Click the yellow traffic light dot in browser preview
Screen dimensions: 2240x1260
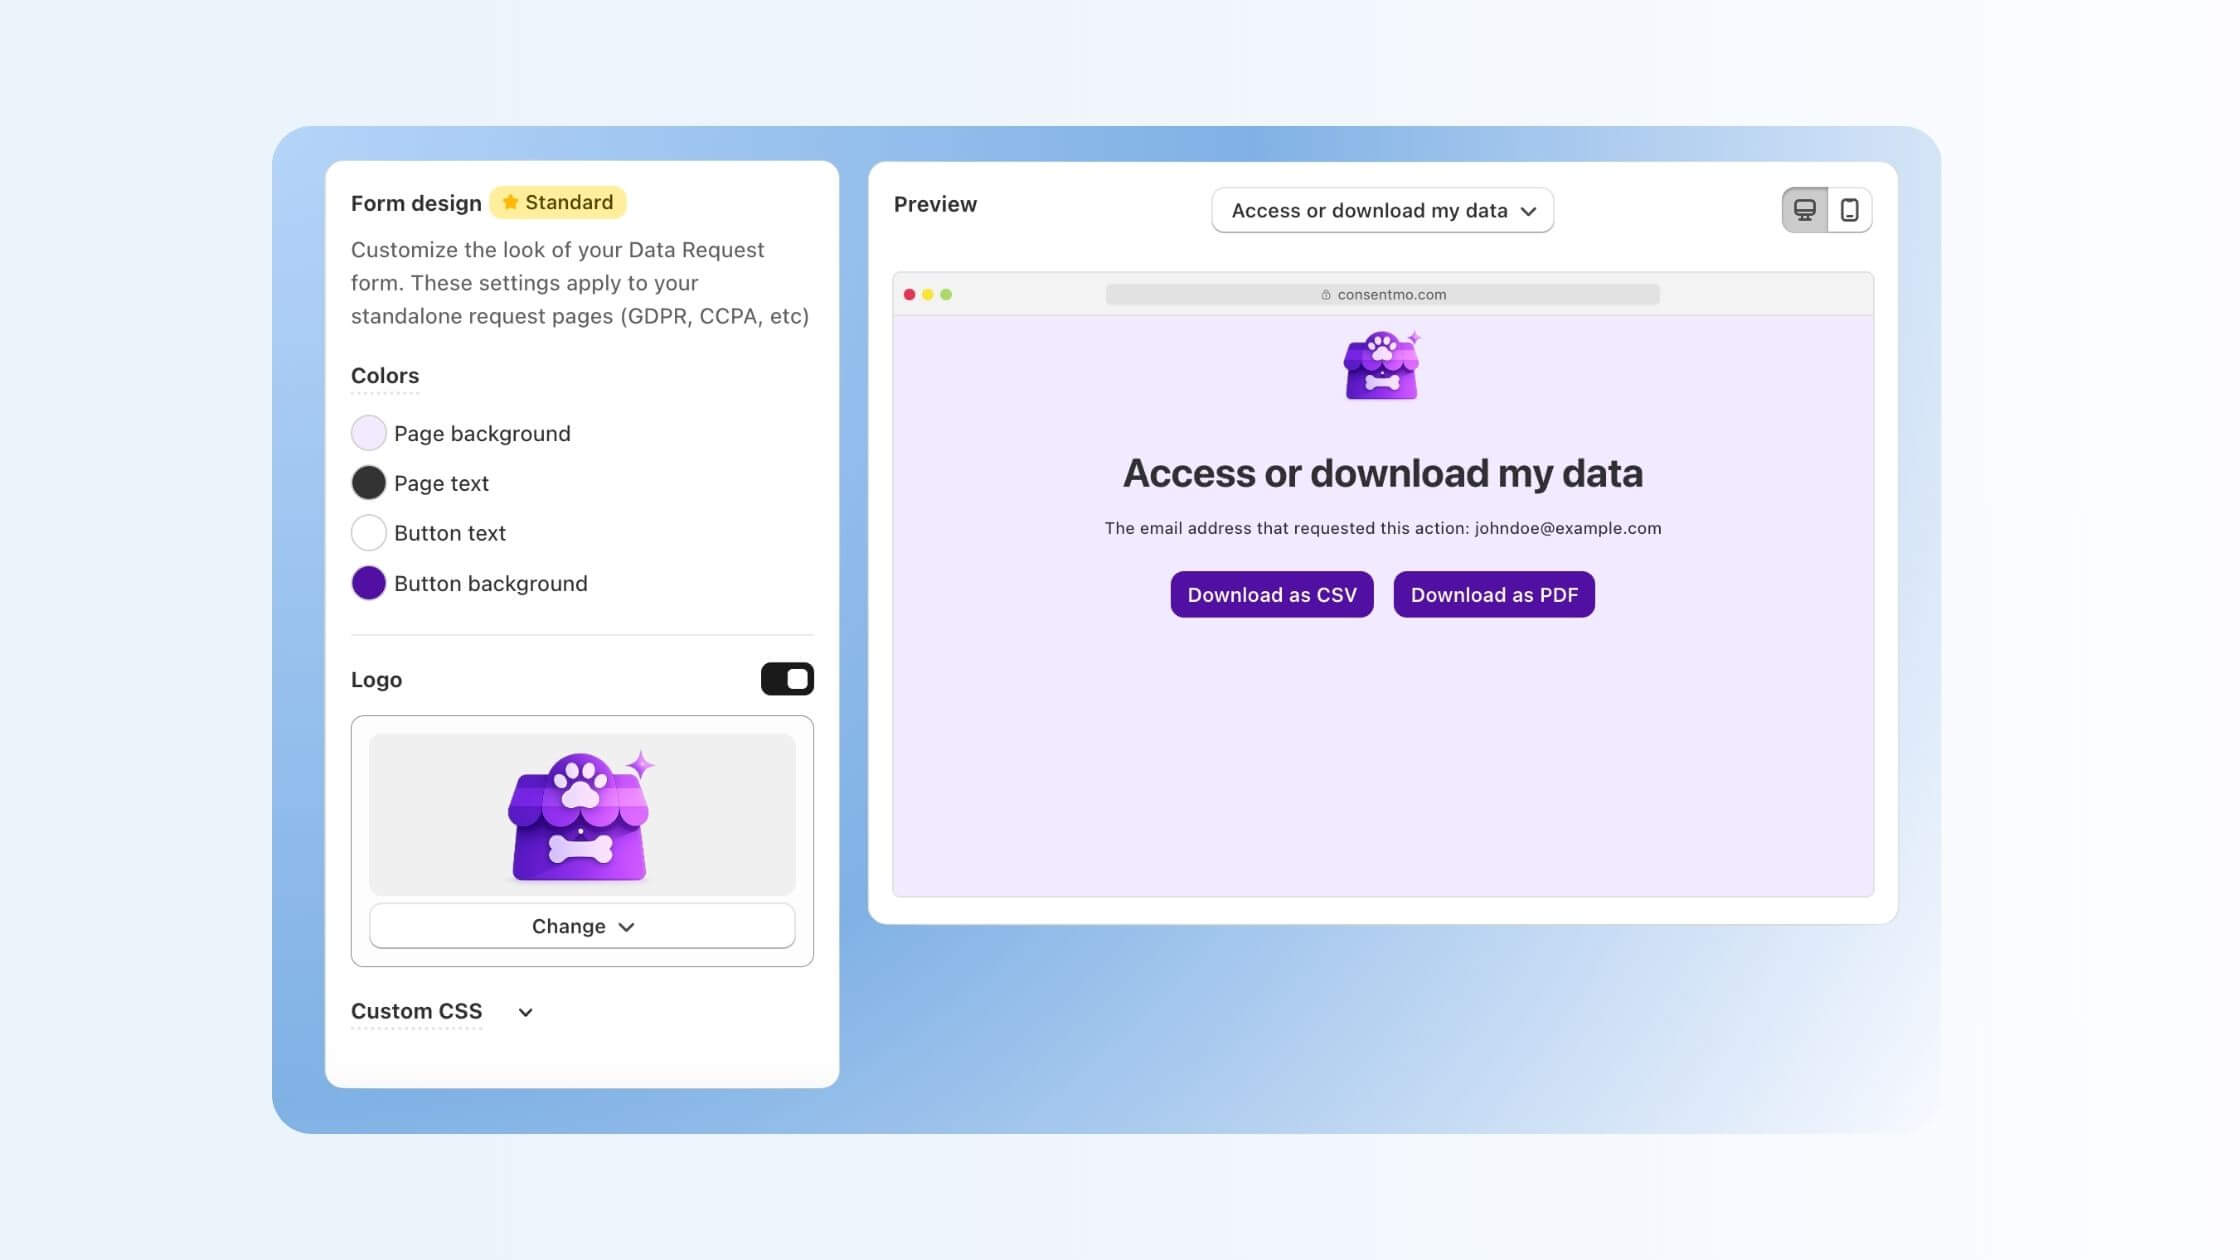(927, 294)
